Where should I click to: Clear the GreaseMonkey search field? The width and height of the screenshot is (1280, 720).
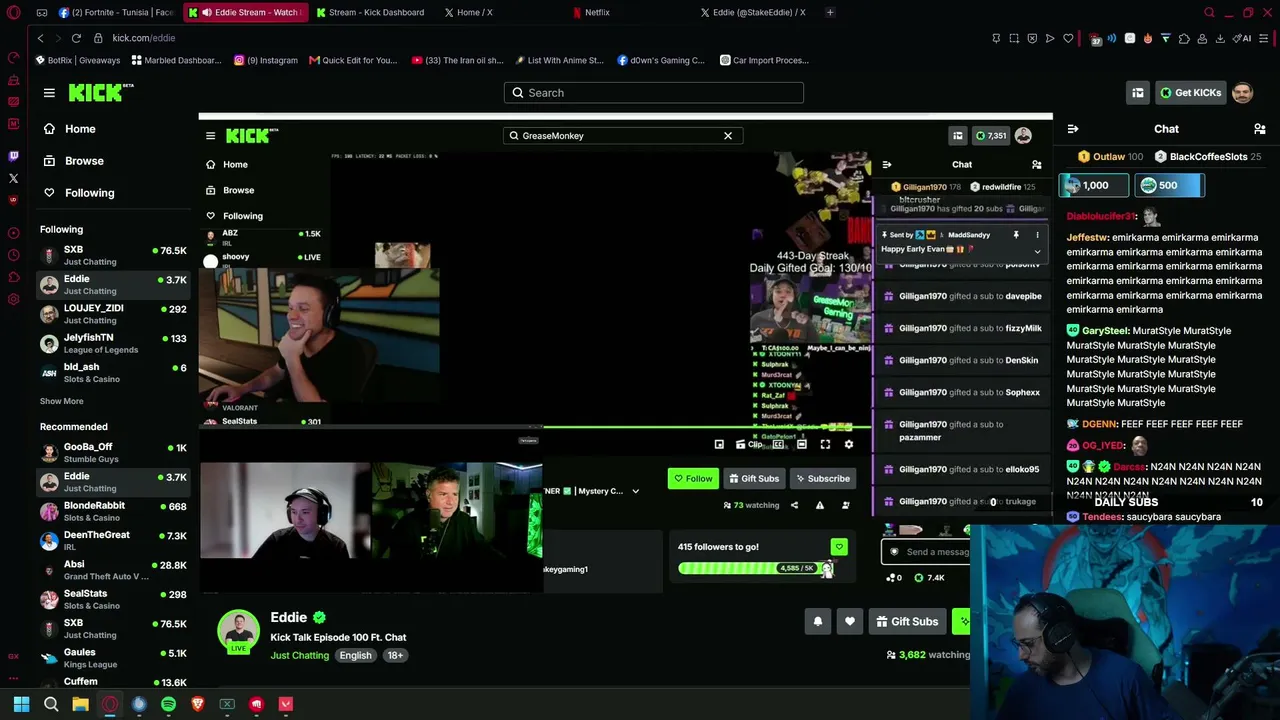tap(728, 136)
